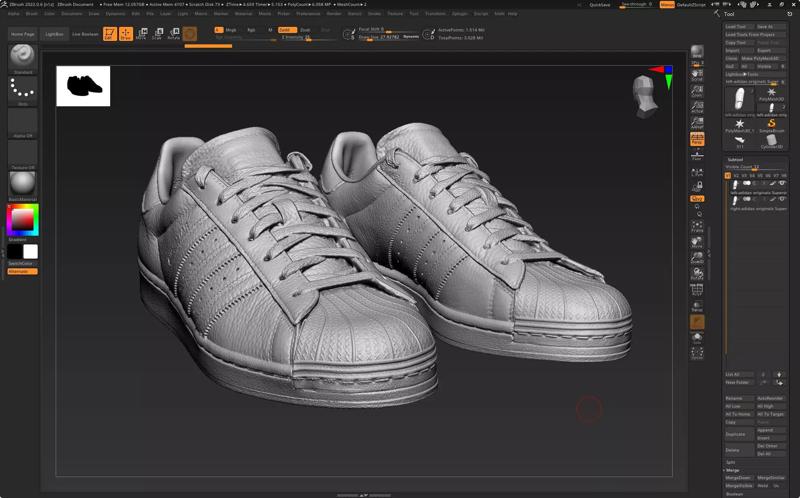Click the main color picker square

click(x=22, y=218)
